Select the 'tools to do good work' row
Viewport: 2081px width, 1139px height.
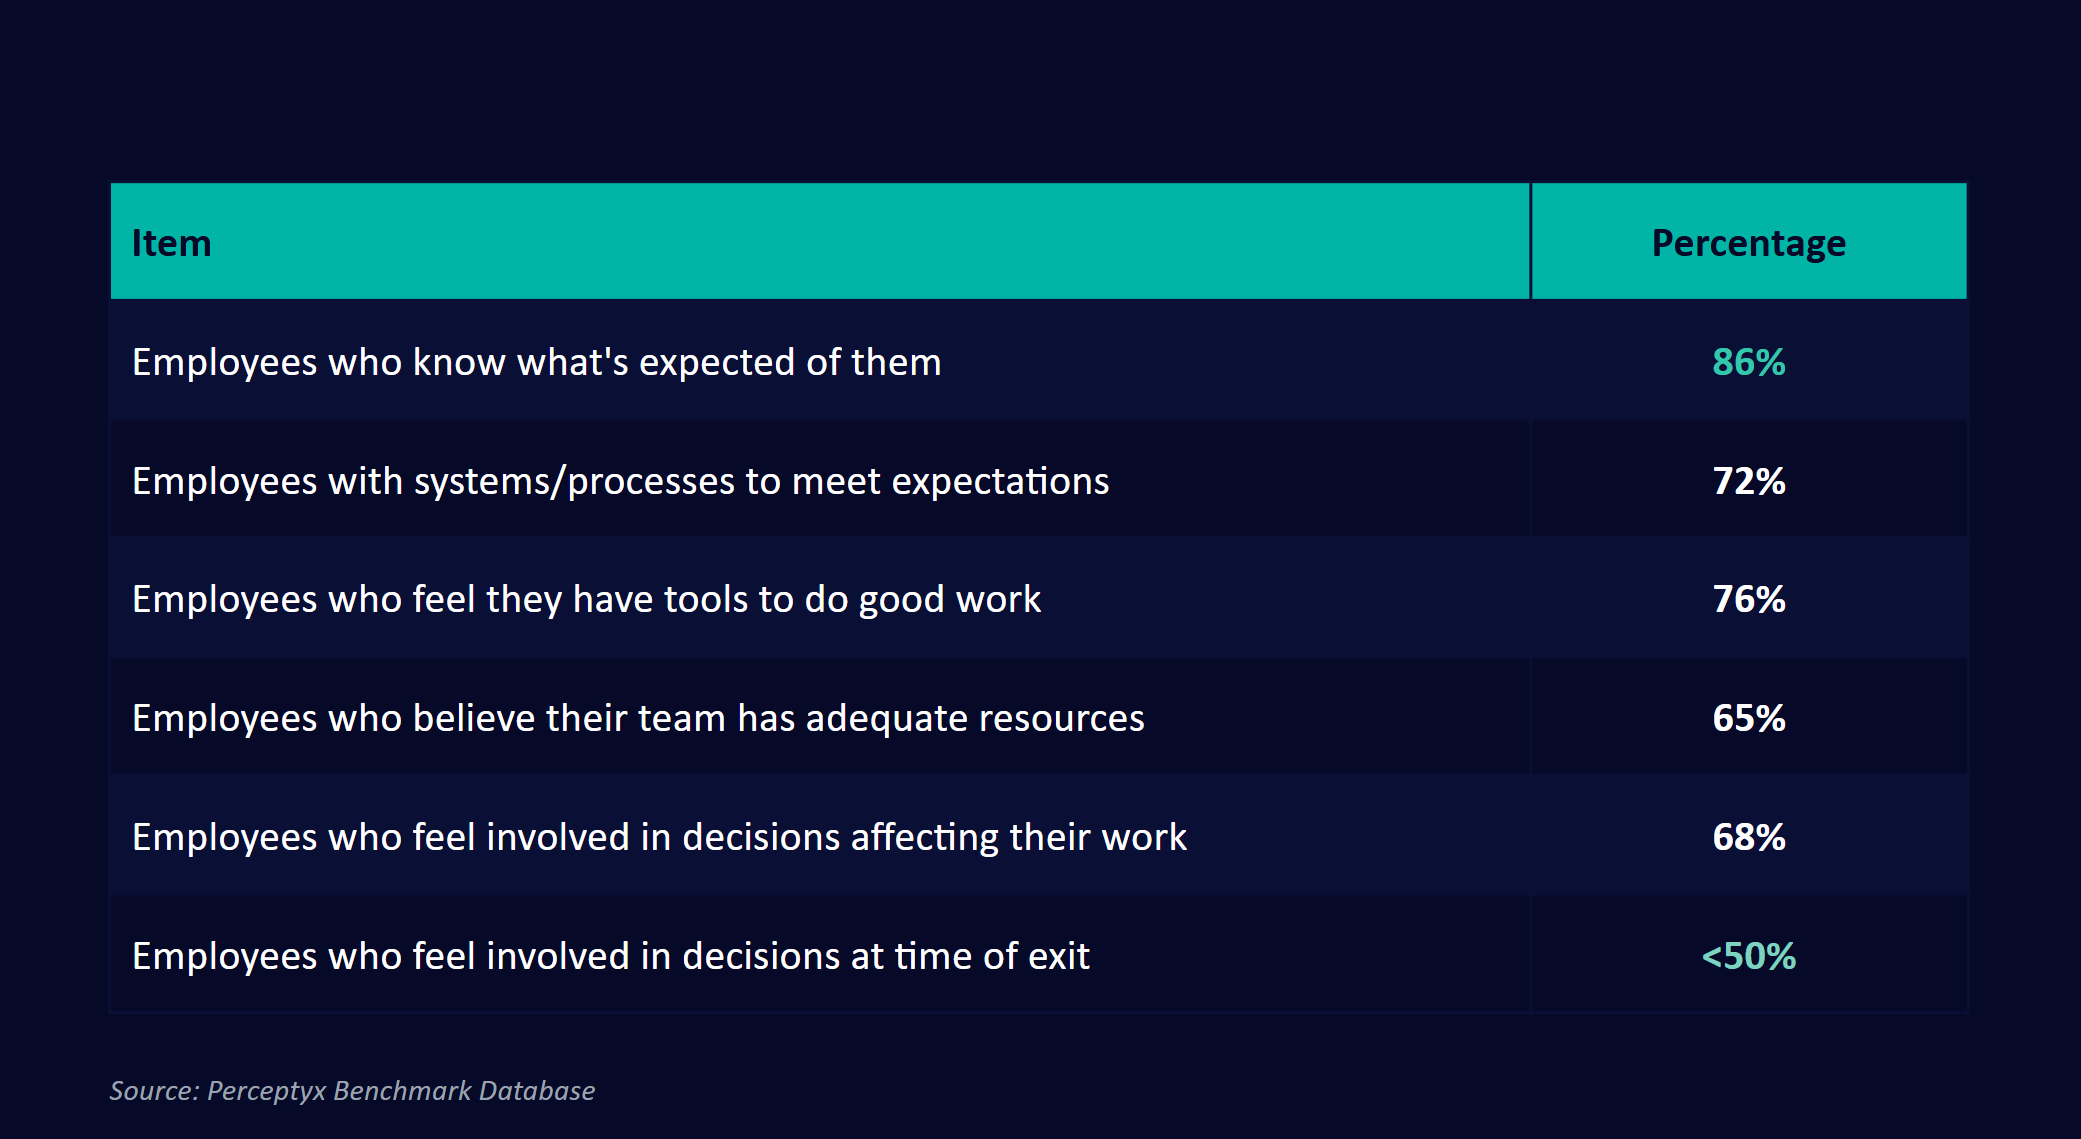(x=586, y=599)
